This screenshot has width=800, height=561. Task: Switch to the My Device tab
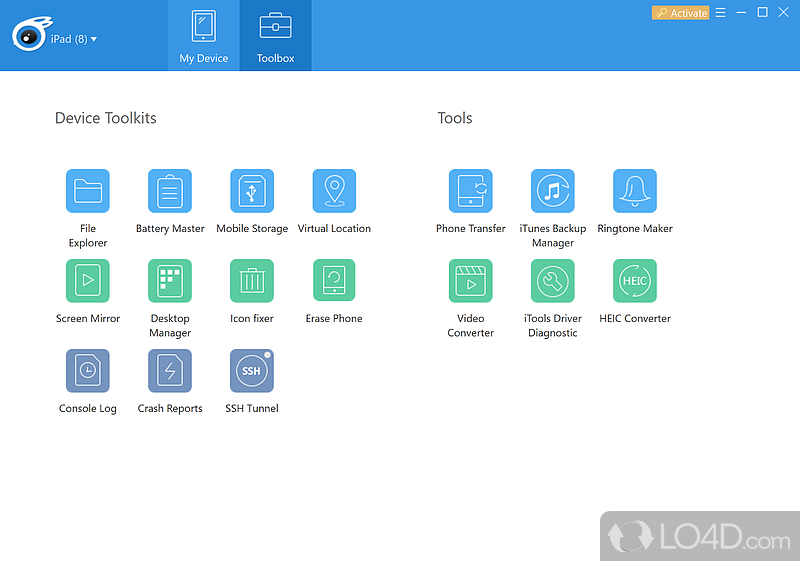click(204, 36)
